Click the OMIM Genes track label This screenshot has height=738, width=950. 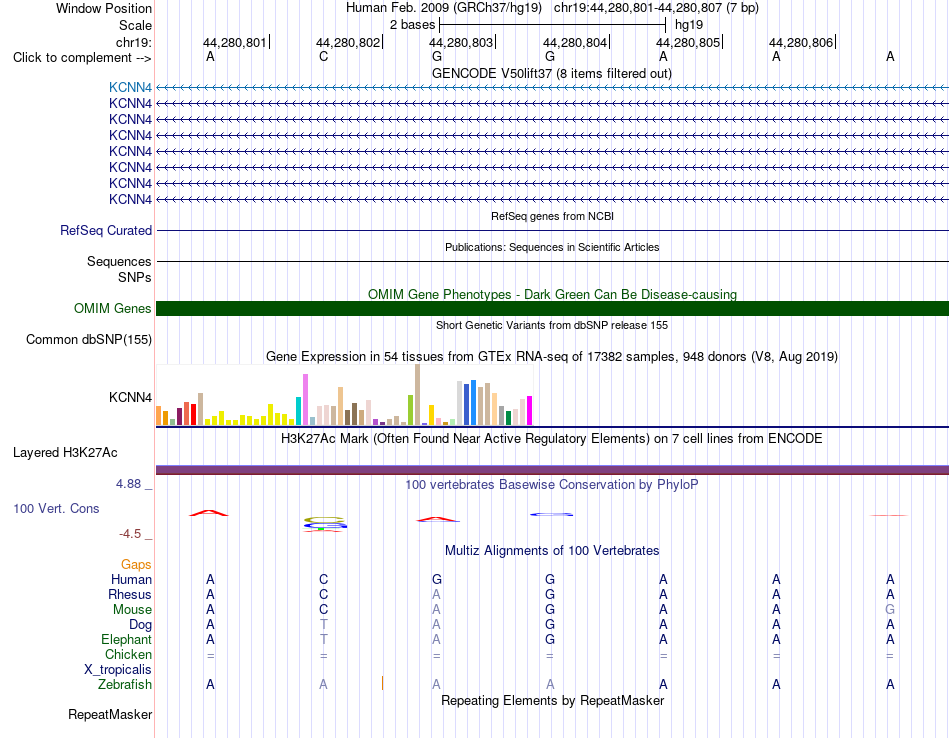(x=113, y=308)
